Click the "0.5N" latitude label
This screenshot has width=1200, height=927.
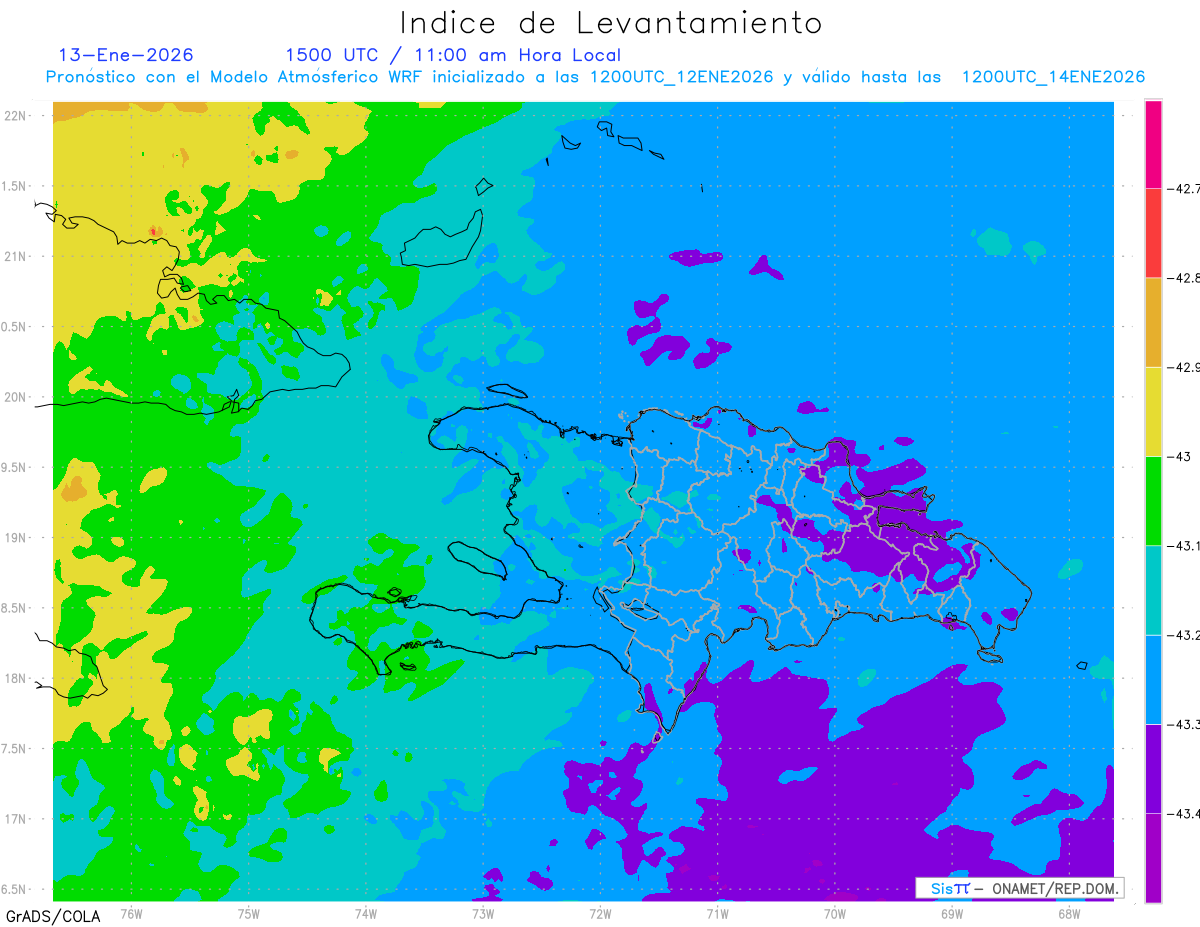point(14,327)
